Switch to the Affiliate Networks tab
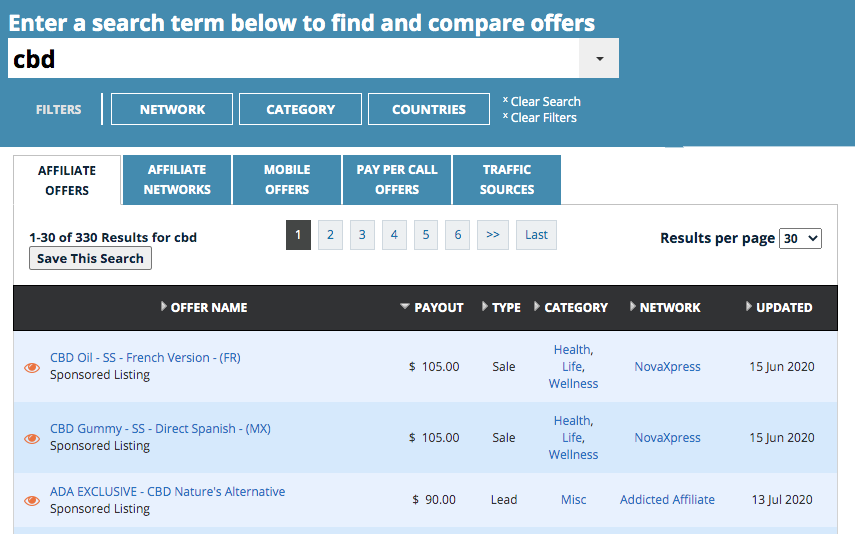This screenshot has width=855, height=534. click(x=177, y=179)
